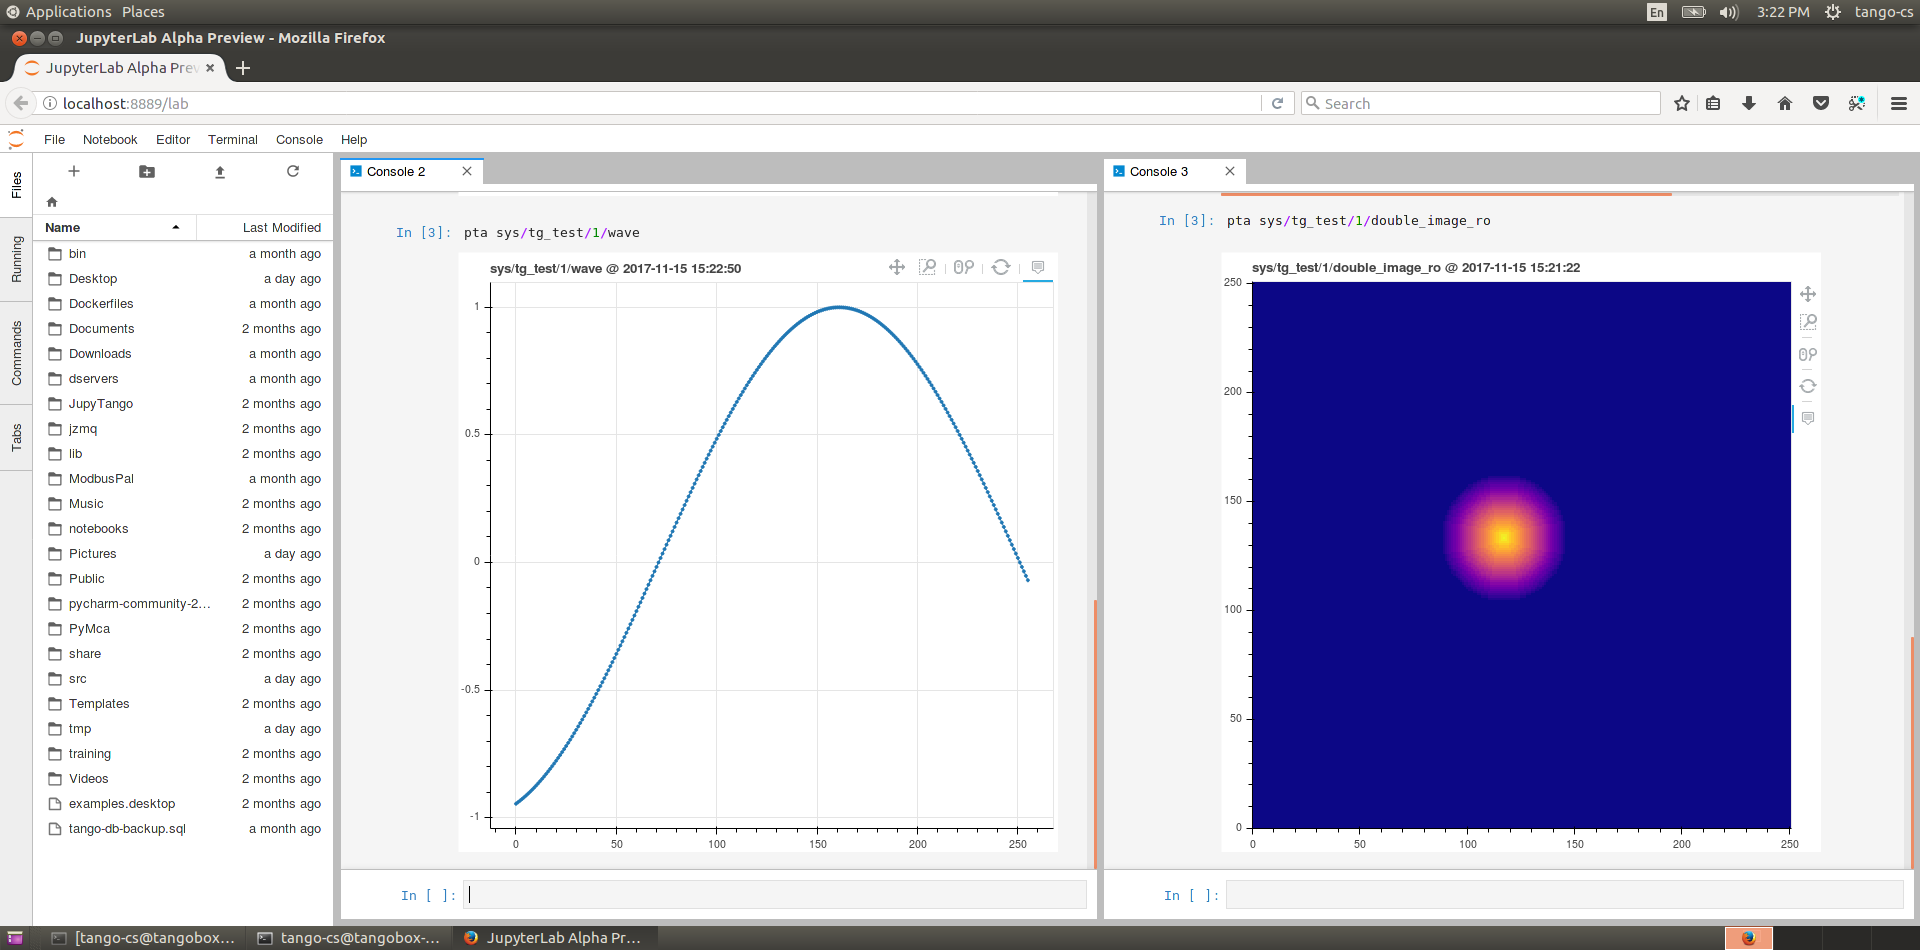Viewport: 1920px width, 950px height.
Task: Toggle Hover tool on wave plot
Action: pyautogui.click(x=1038, y=267)
